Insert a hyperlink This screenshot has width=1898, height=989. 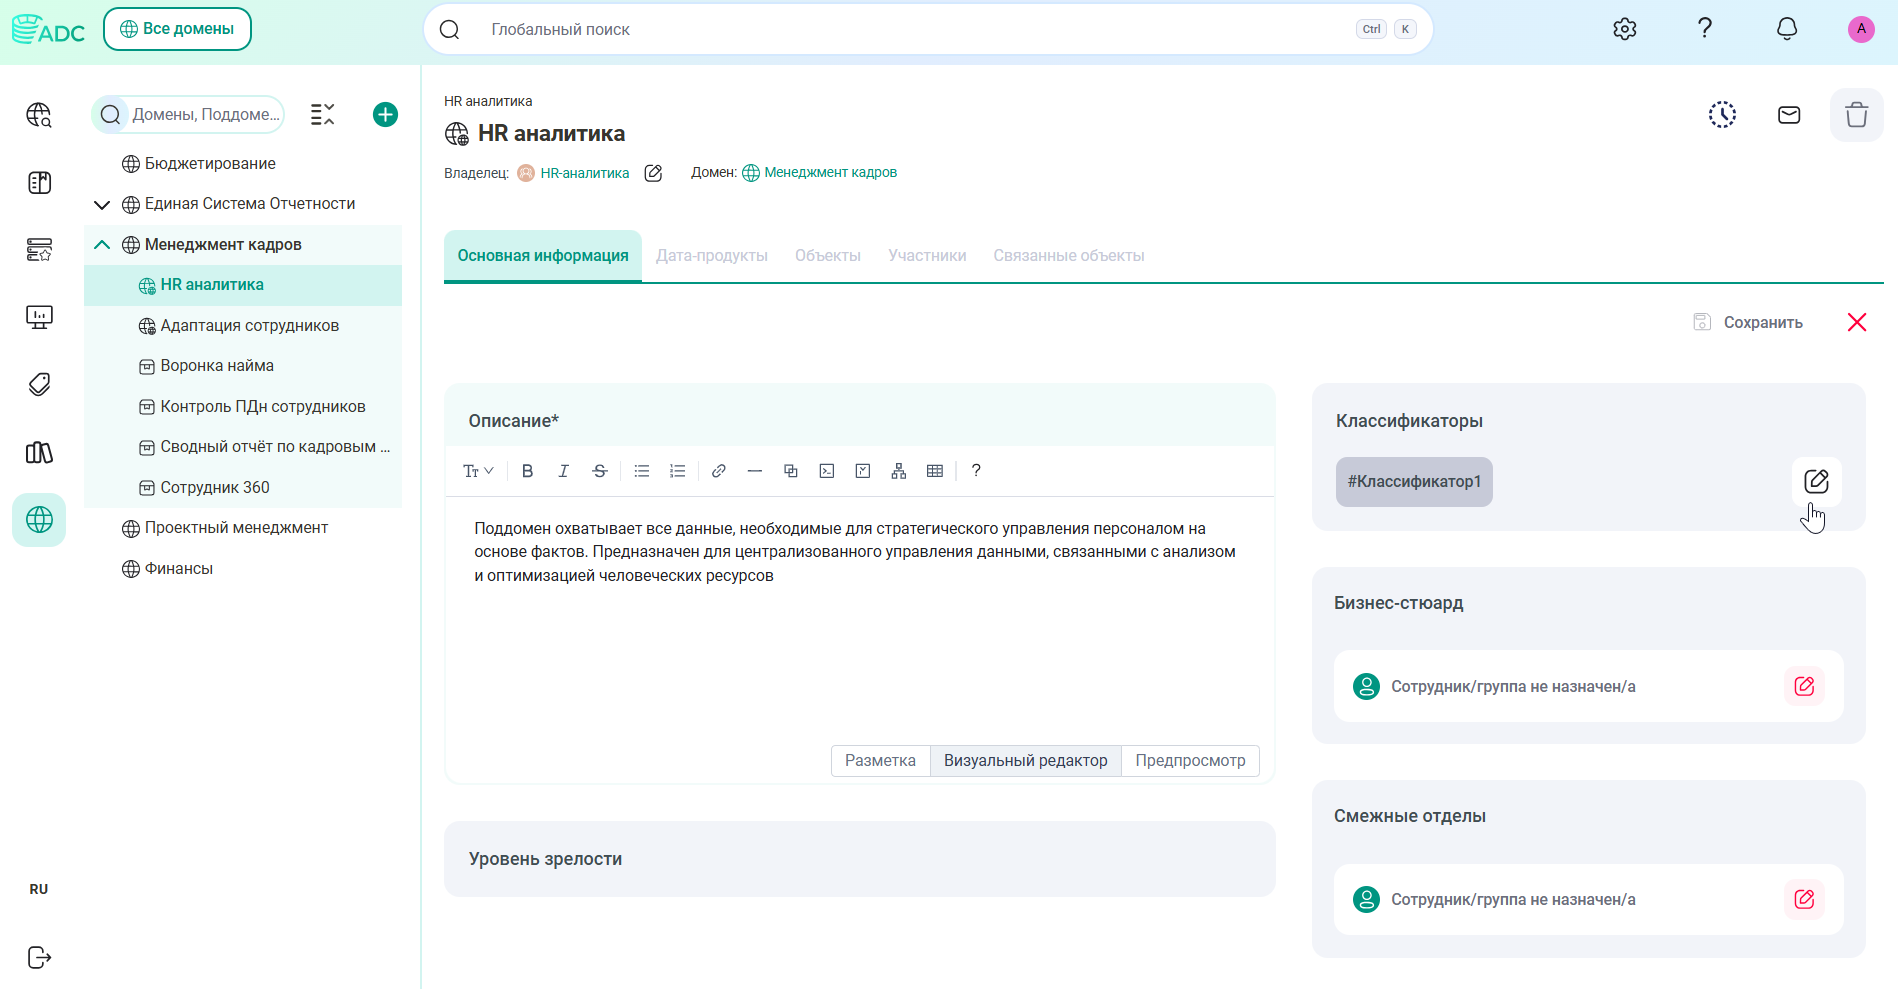click(x=718, y=471)
